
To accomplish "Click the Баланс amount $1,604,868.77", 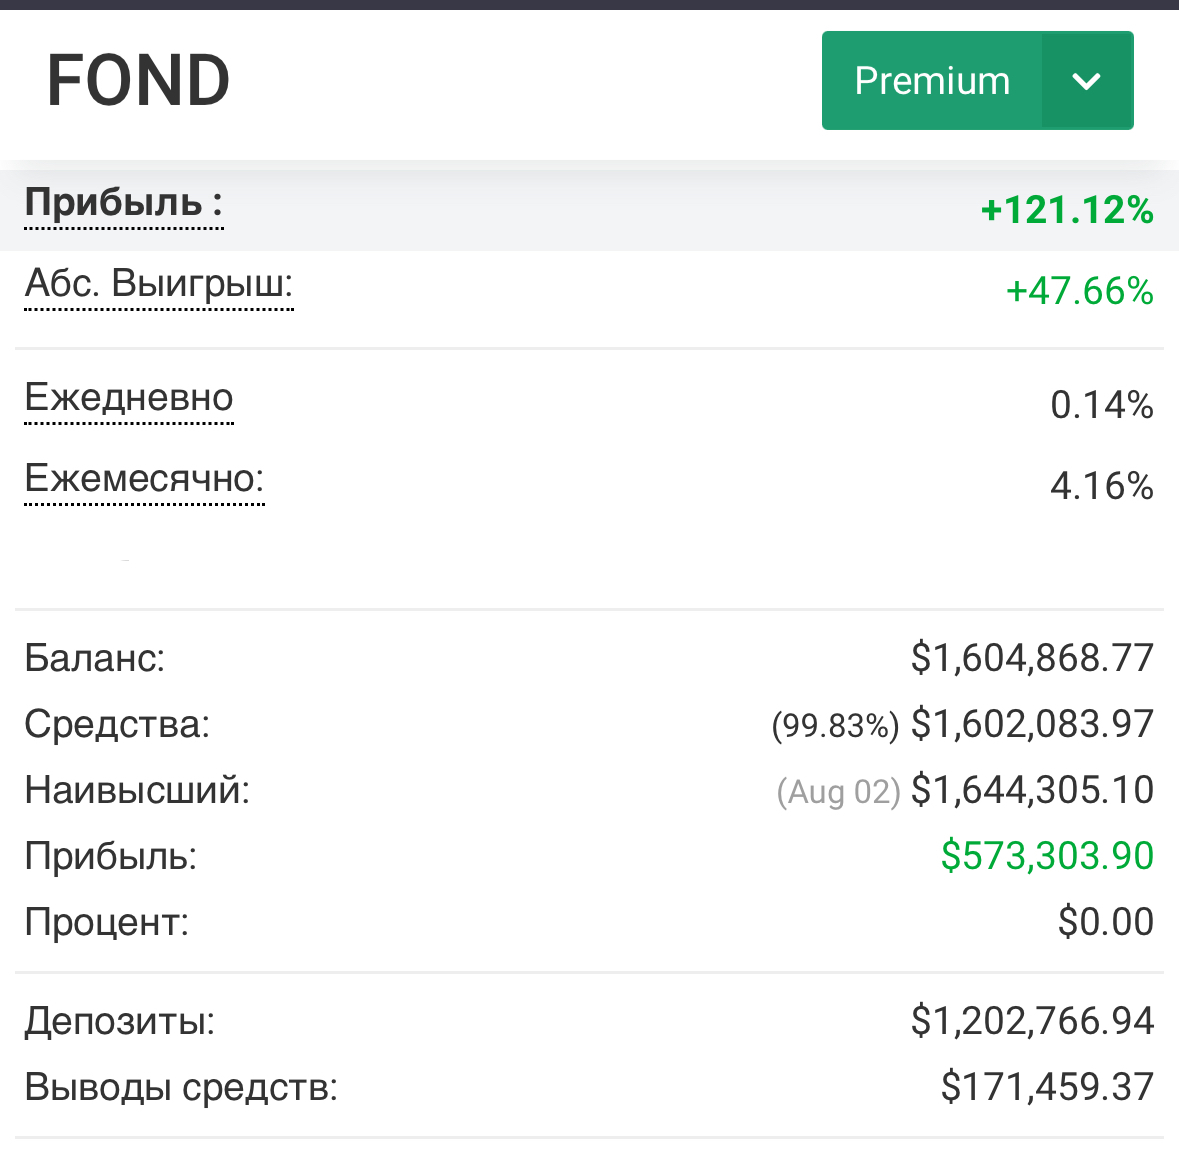I will pyautogui.click(x=1032, y=658).
